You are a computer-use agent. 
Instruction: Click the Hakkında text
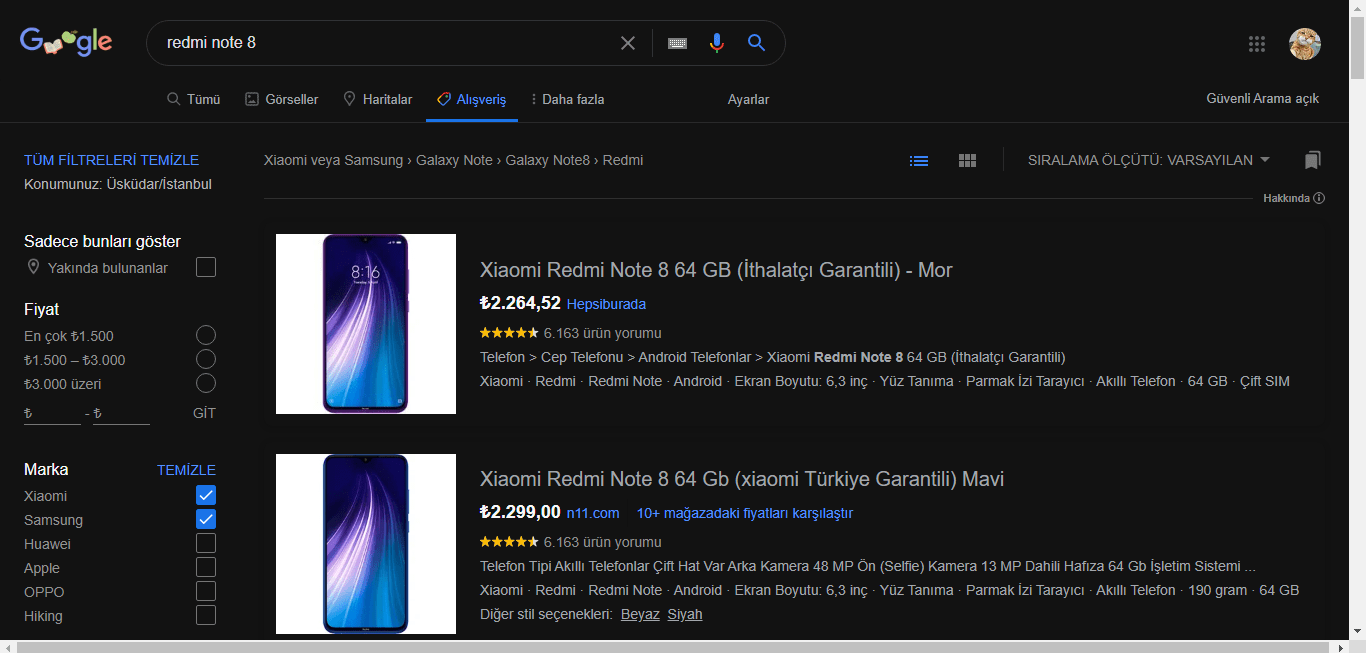(x=1286, y=198)
